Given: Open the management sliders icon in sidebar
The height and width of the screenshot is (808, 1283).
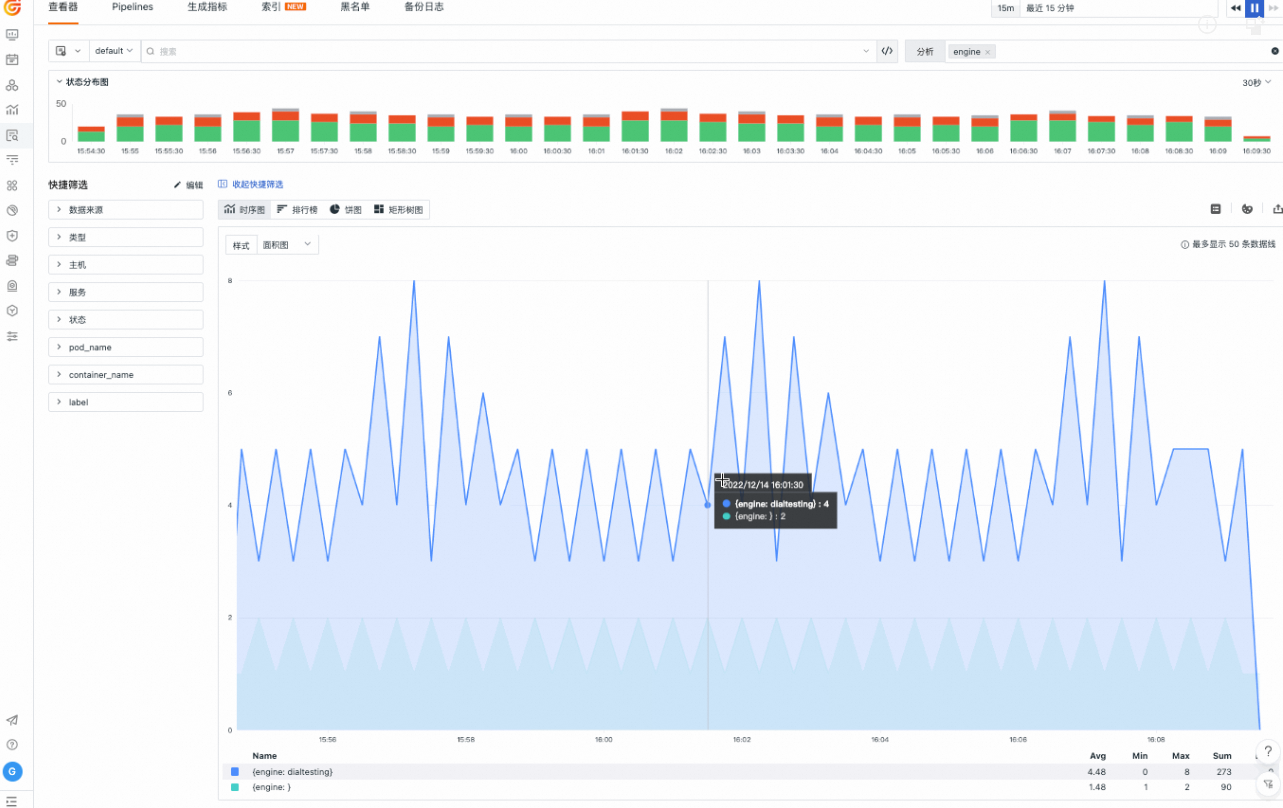Looking at the screenshot, I should 12,336.
